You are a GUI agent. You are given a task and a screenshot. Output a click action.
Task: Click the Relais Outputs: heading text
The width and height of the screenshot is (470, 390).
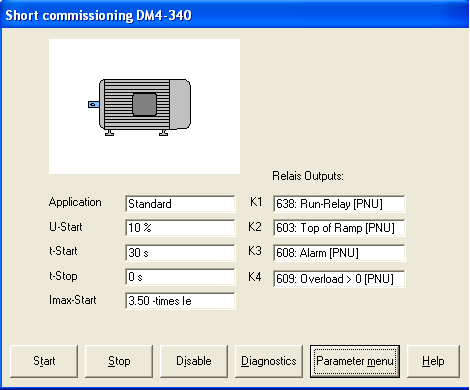coord(308,176)
